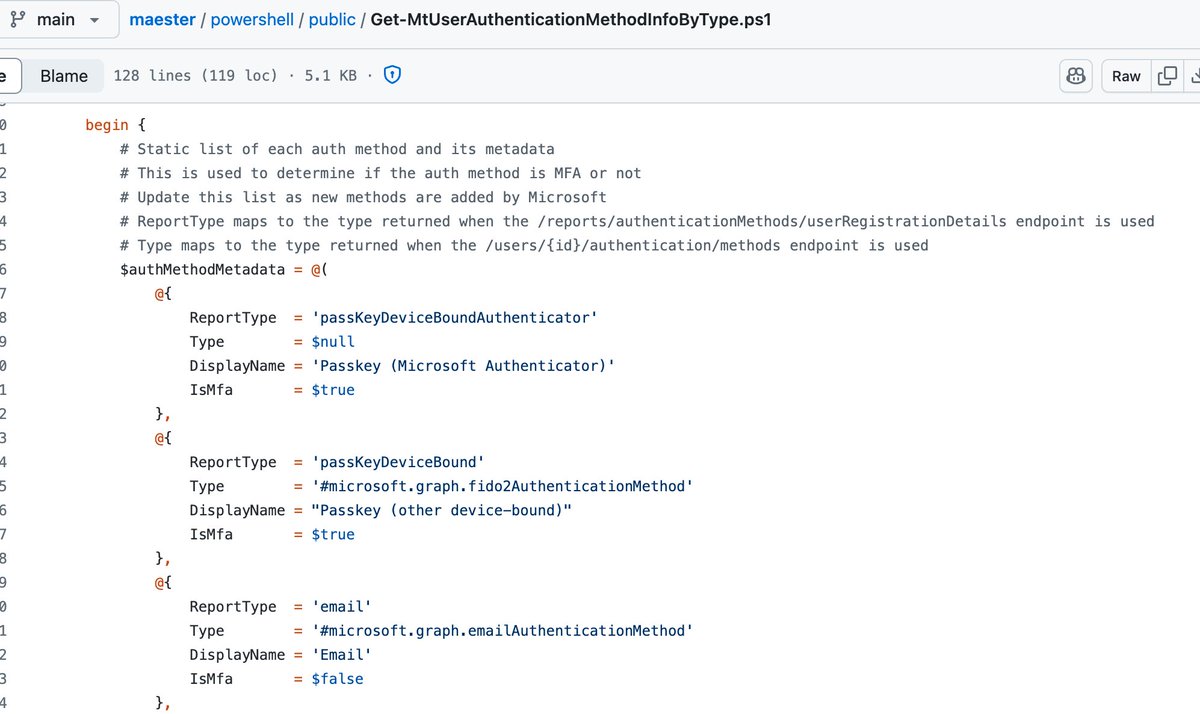Viewport: 1200px width, 714px height.
Task: Click the comment about MFA determination
Action: coord(380,173)
